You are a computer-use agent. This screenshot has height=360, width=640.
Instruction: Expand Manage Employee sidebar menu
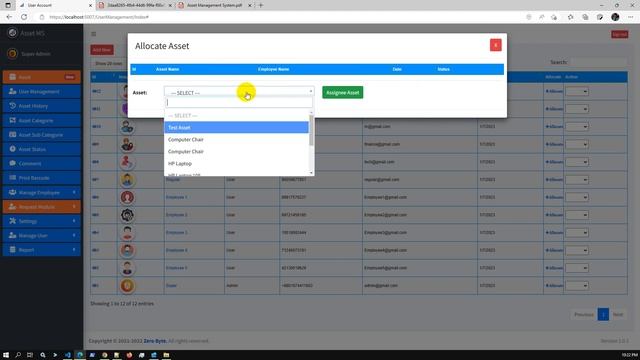tap(42, 192)
